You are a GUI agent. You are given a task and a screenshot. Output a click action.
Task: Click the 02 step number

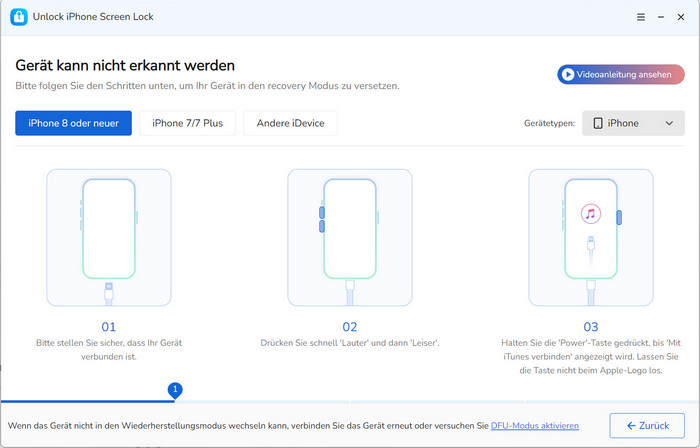350,327
